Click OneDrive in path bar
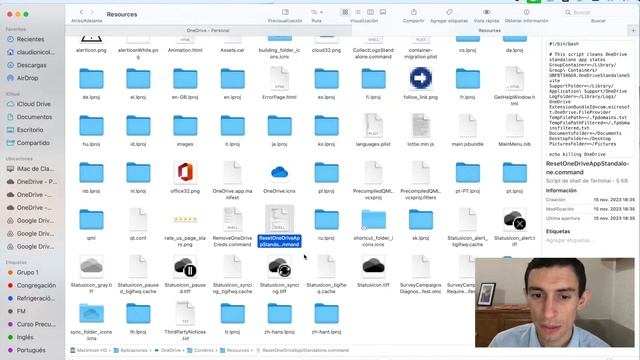The height and width of the screenshot is (360, 640). (167, 350)
